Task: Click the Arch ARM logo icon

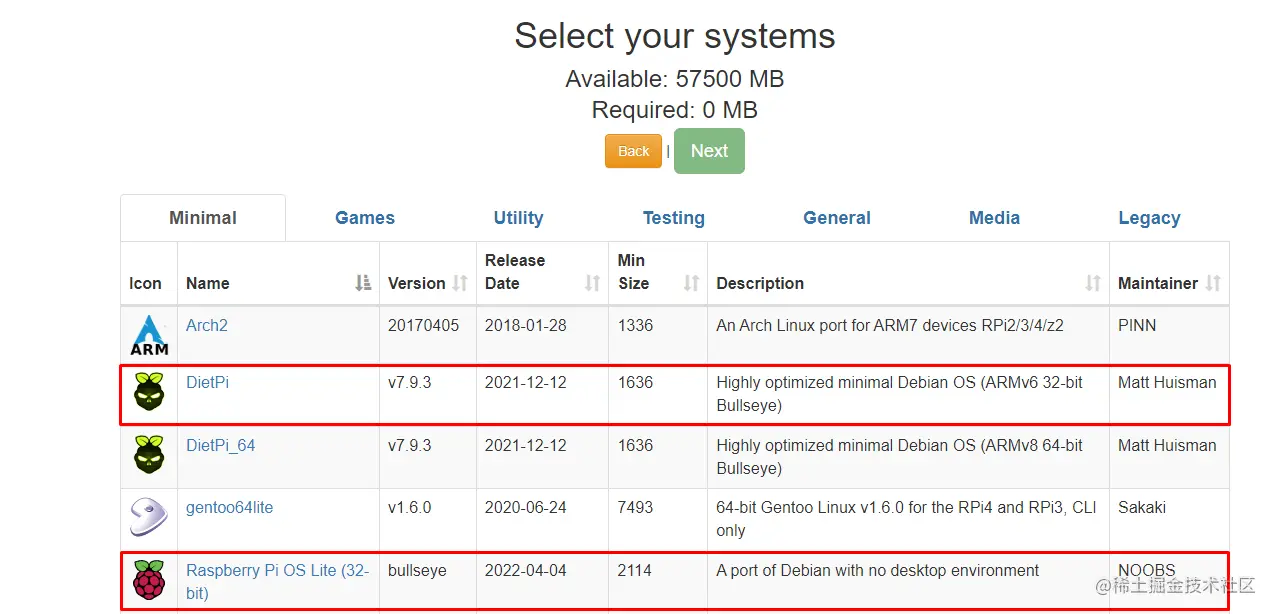Action: [149, 335]
